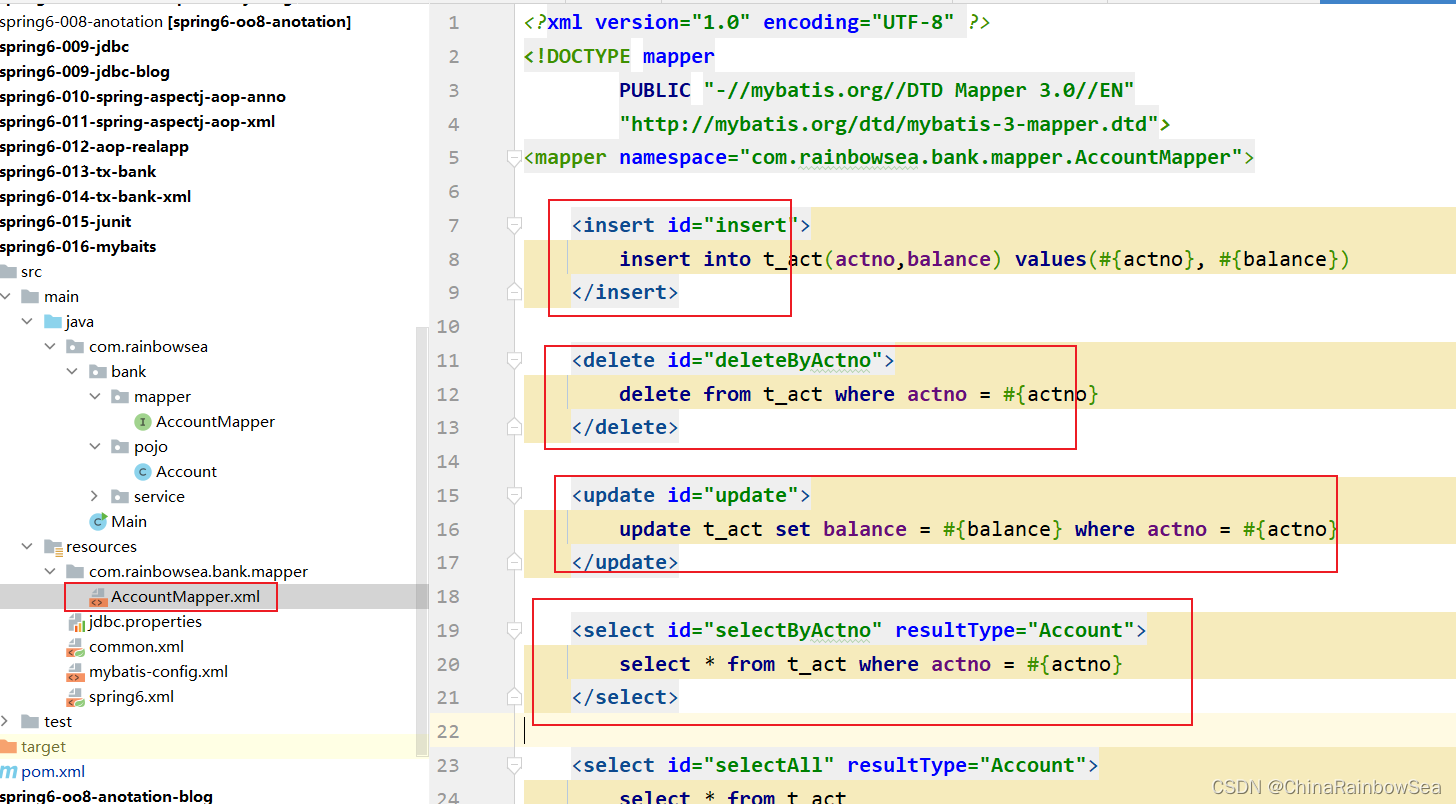Viewport: 1456px width, 804px height.
Task: Click the bank package folder icon
Action: (x=97, y=372)
